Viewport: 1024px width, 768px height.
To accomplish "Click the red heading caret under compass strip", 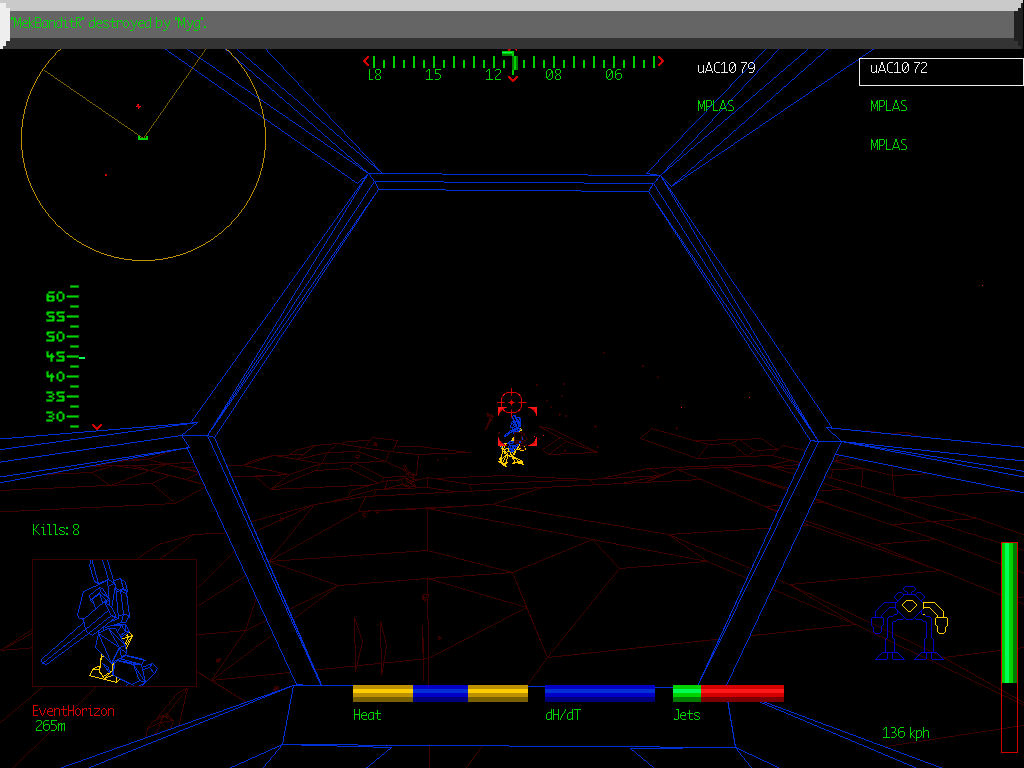I will click(x=513, y=79).
